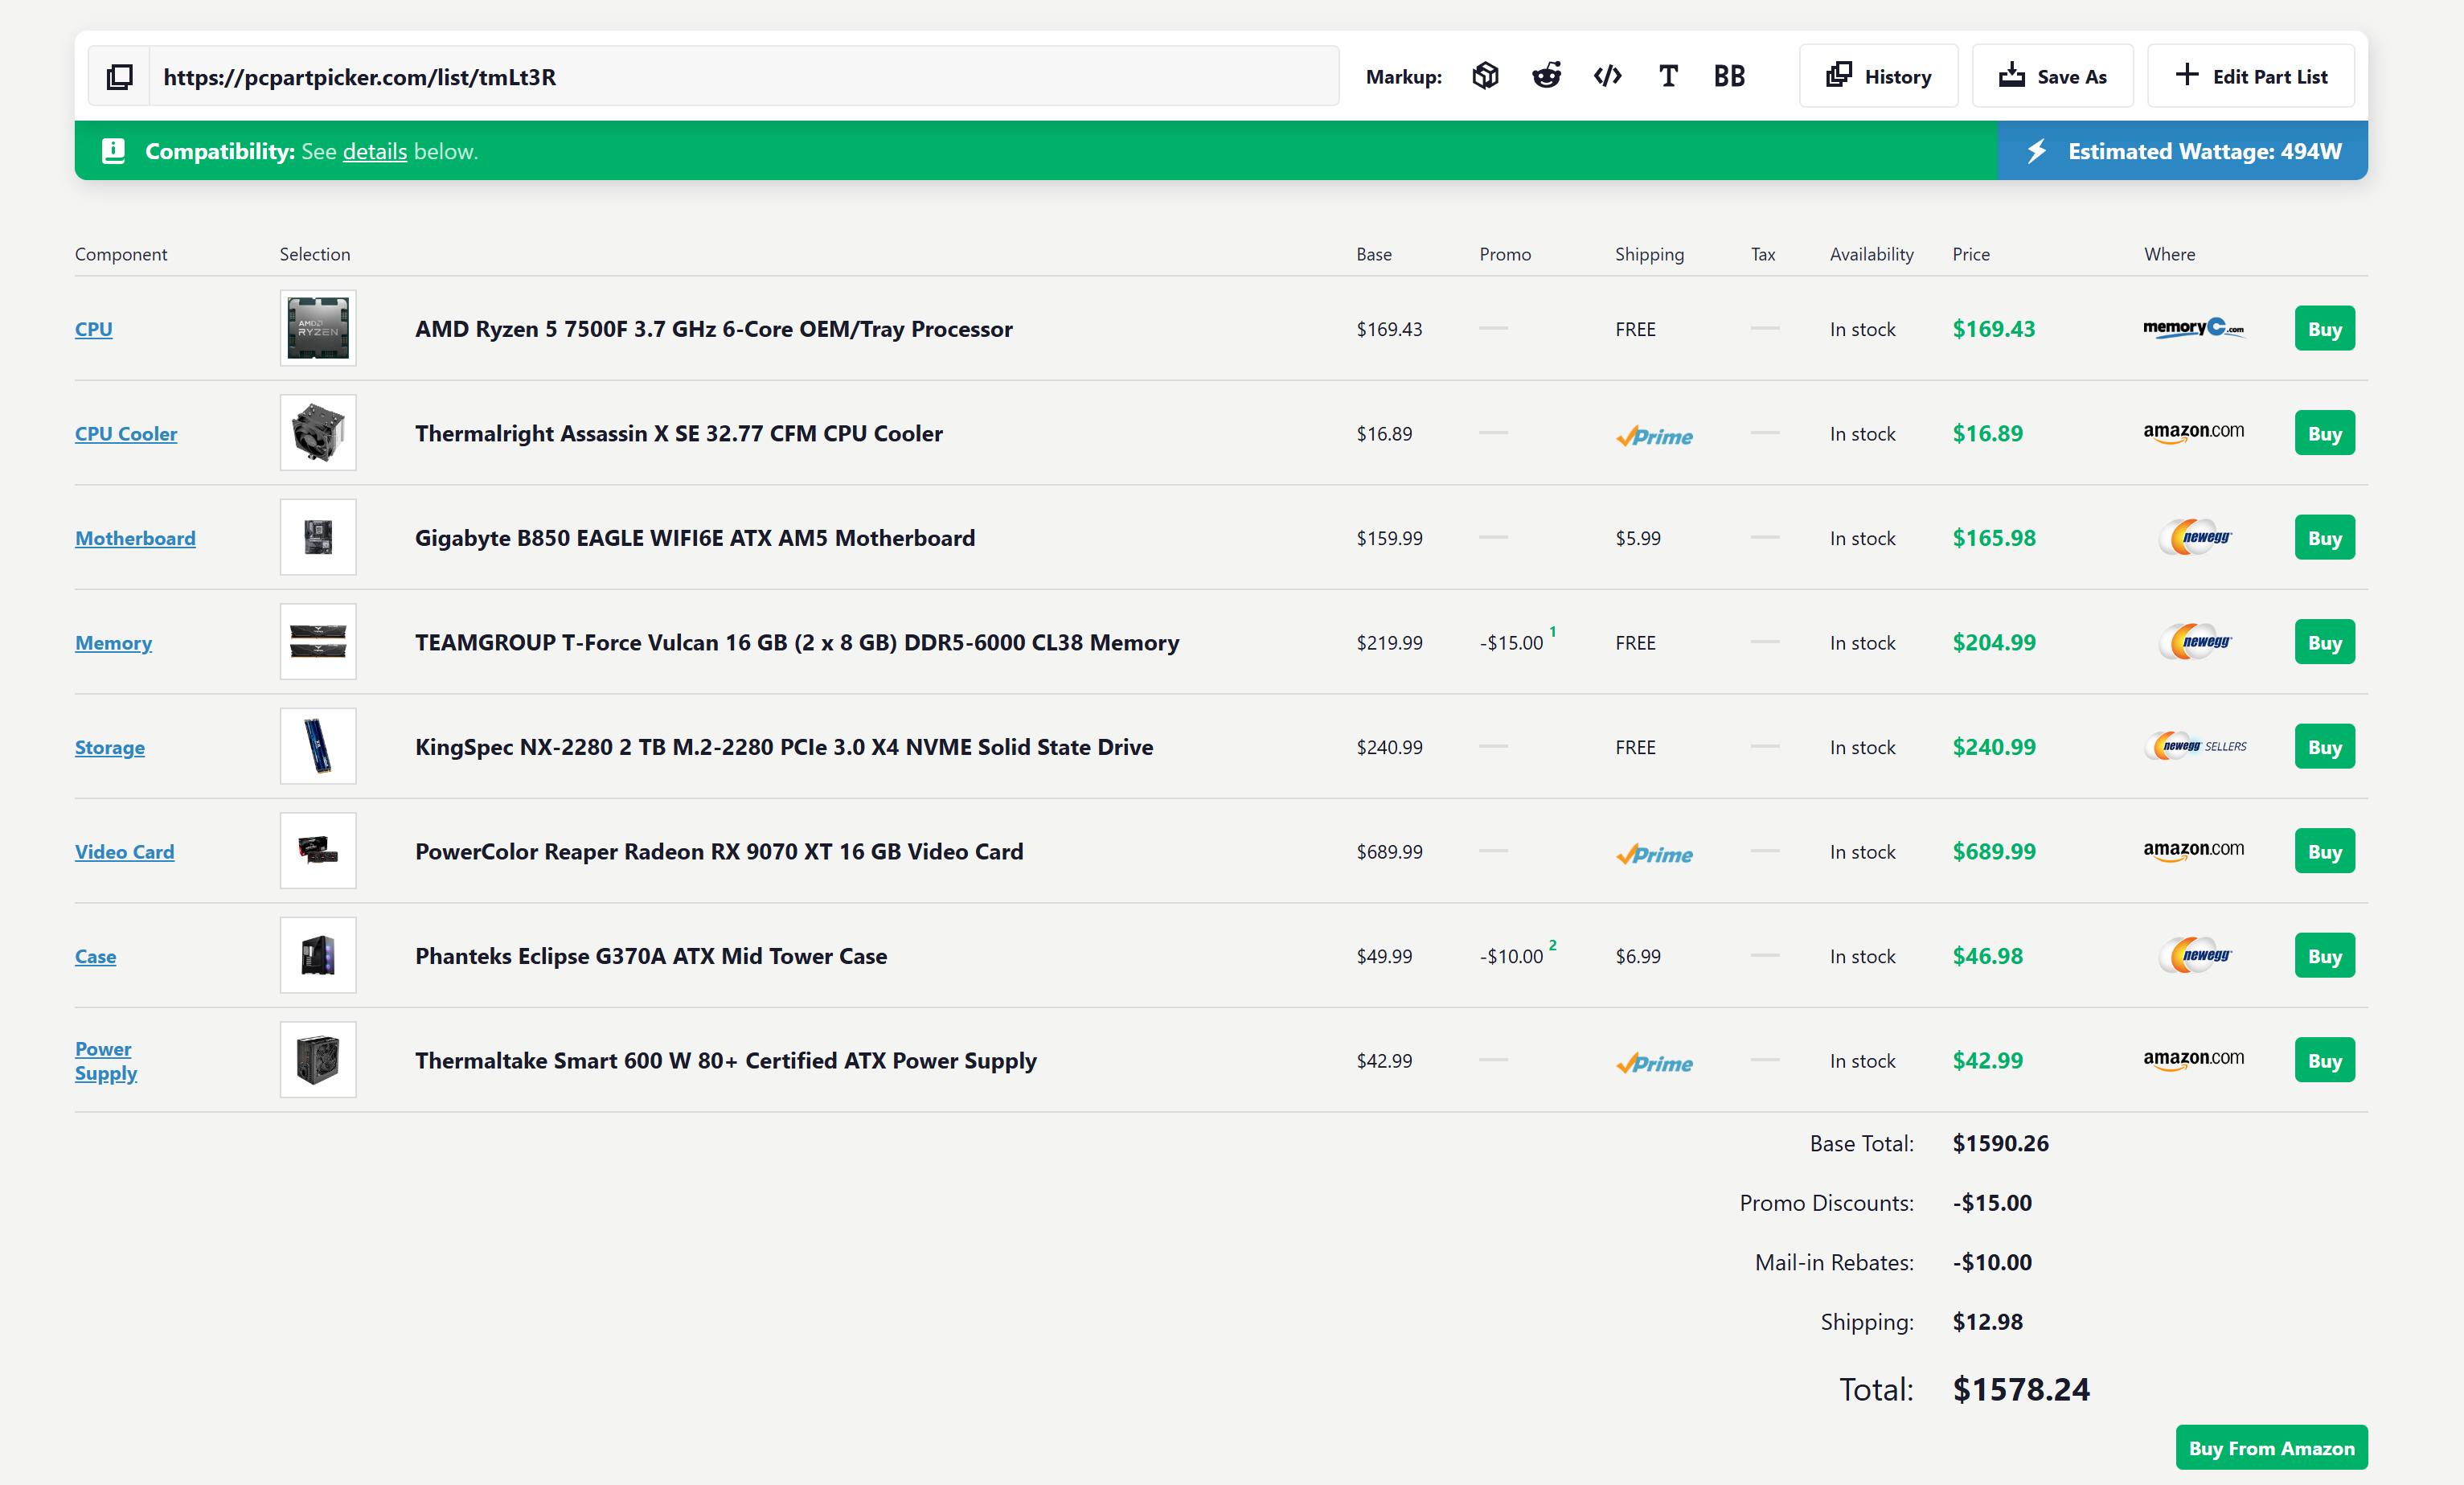Select the HTML code markup icon
This screenshot has width=2464, height=1485.
(1607, 76)
